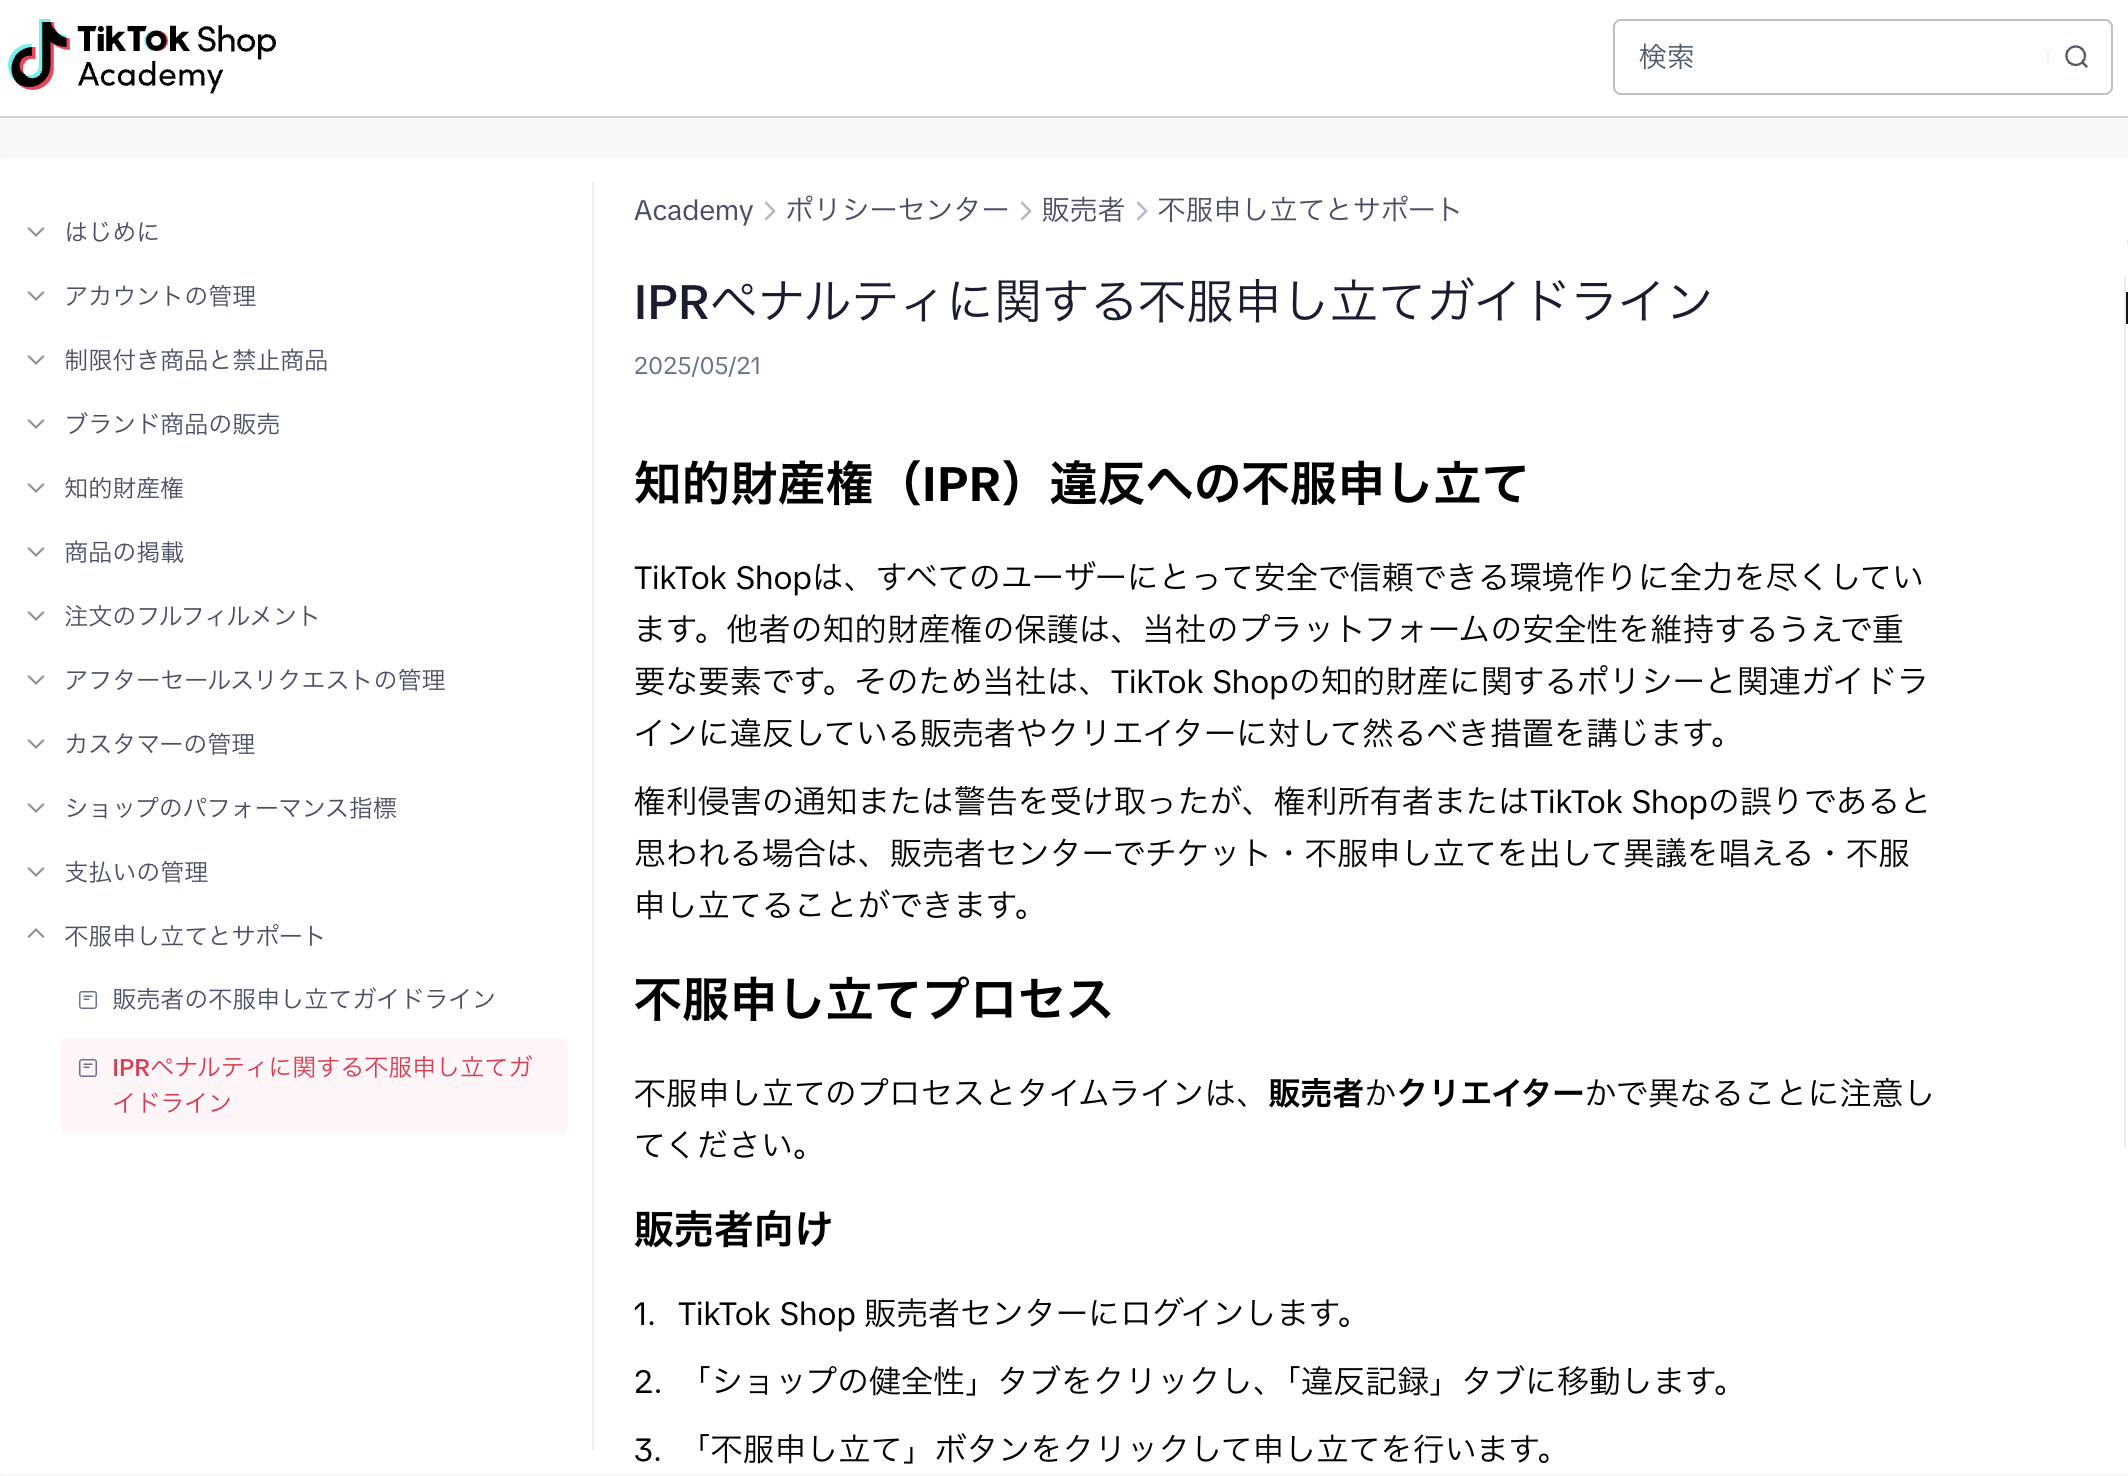The image size is (2128, 1476).
Task: Expand the アカウントの管理 chevron
Action: (x=36, y=295)
